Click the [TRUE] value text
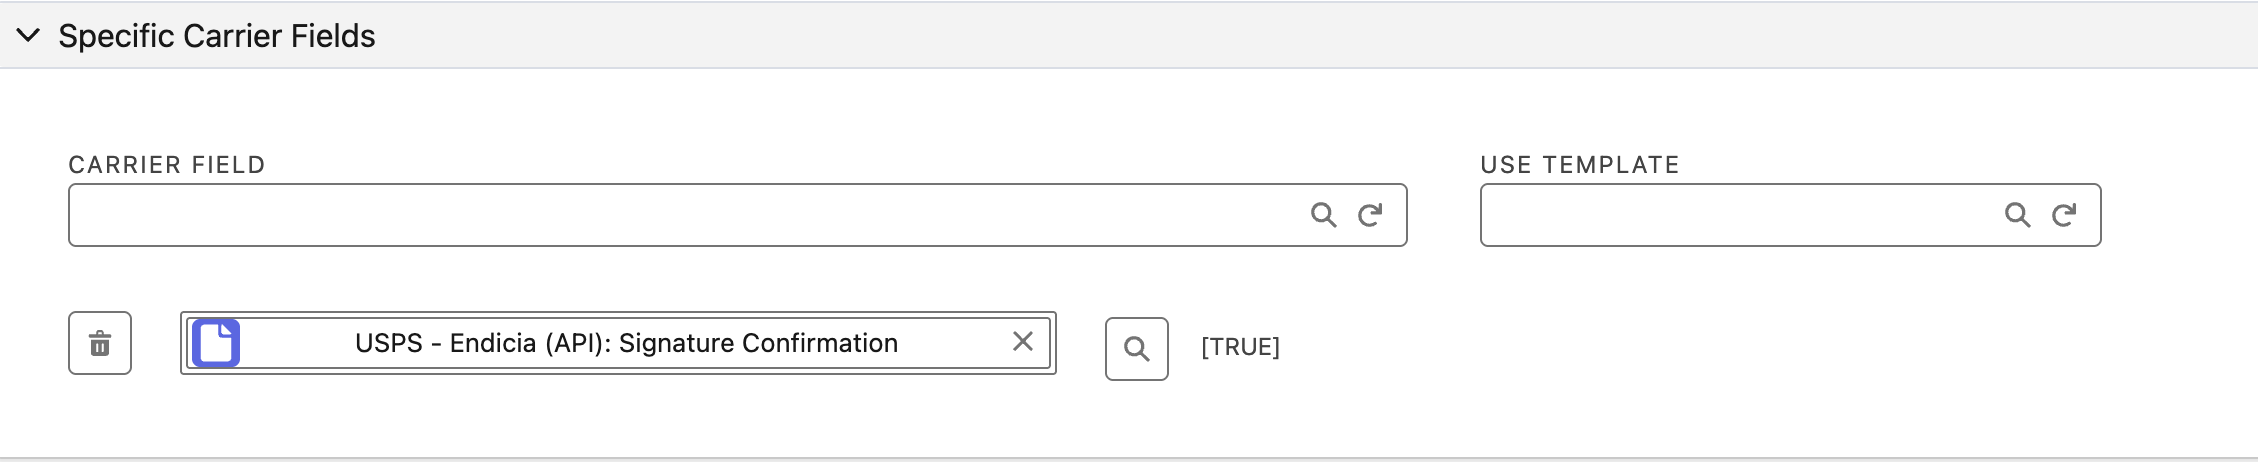This screenshot has width=2258, height=462. click(x=1240, y=347)
